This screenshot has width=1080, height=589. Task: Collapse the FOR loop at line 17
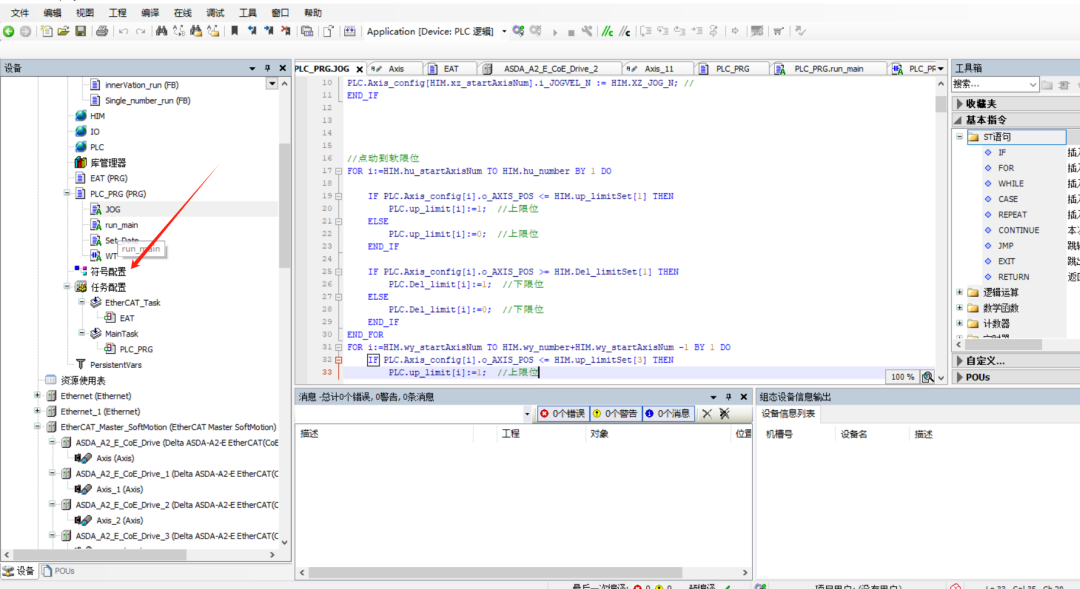click(x=338, y=171)
